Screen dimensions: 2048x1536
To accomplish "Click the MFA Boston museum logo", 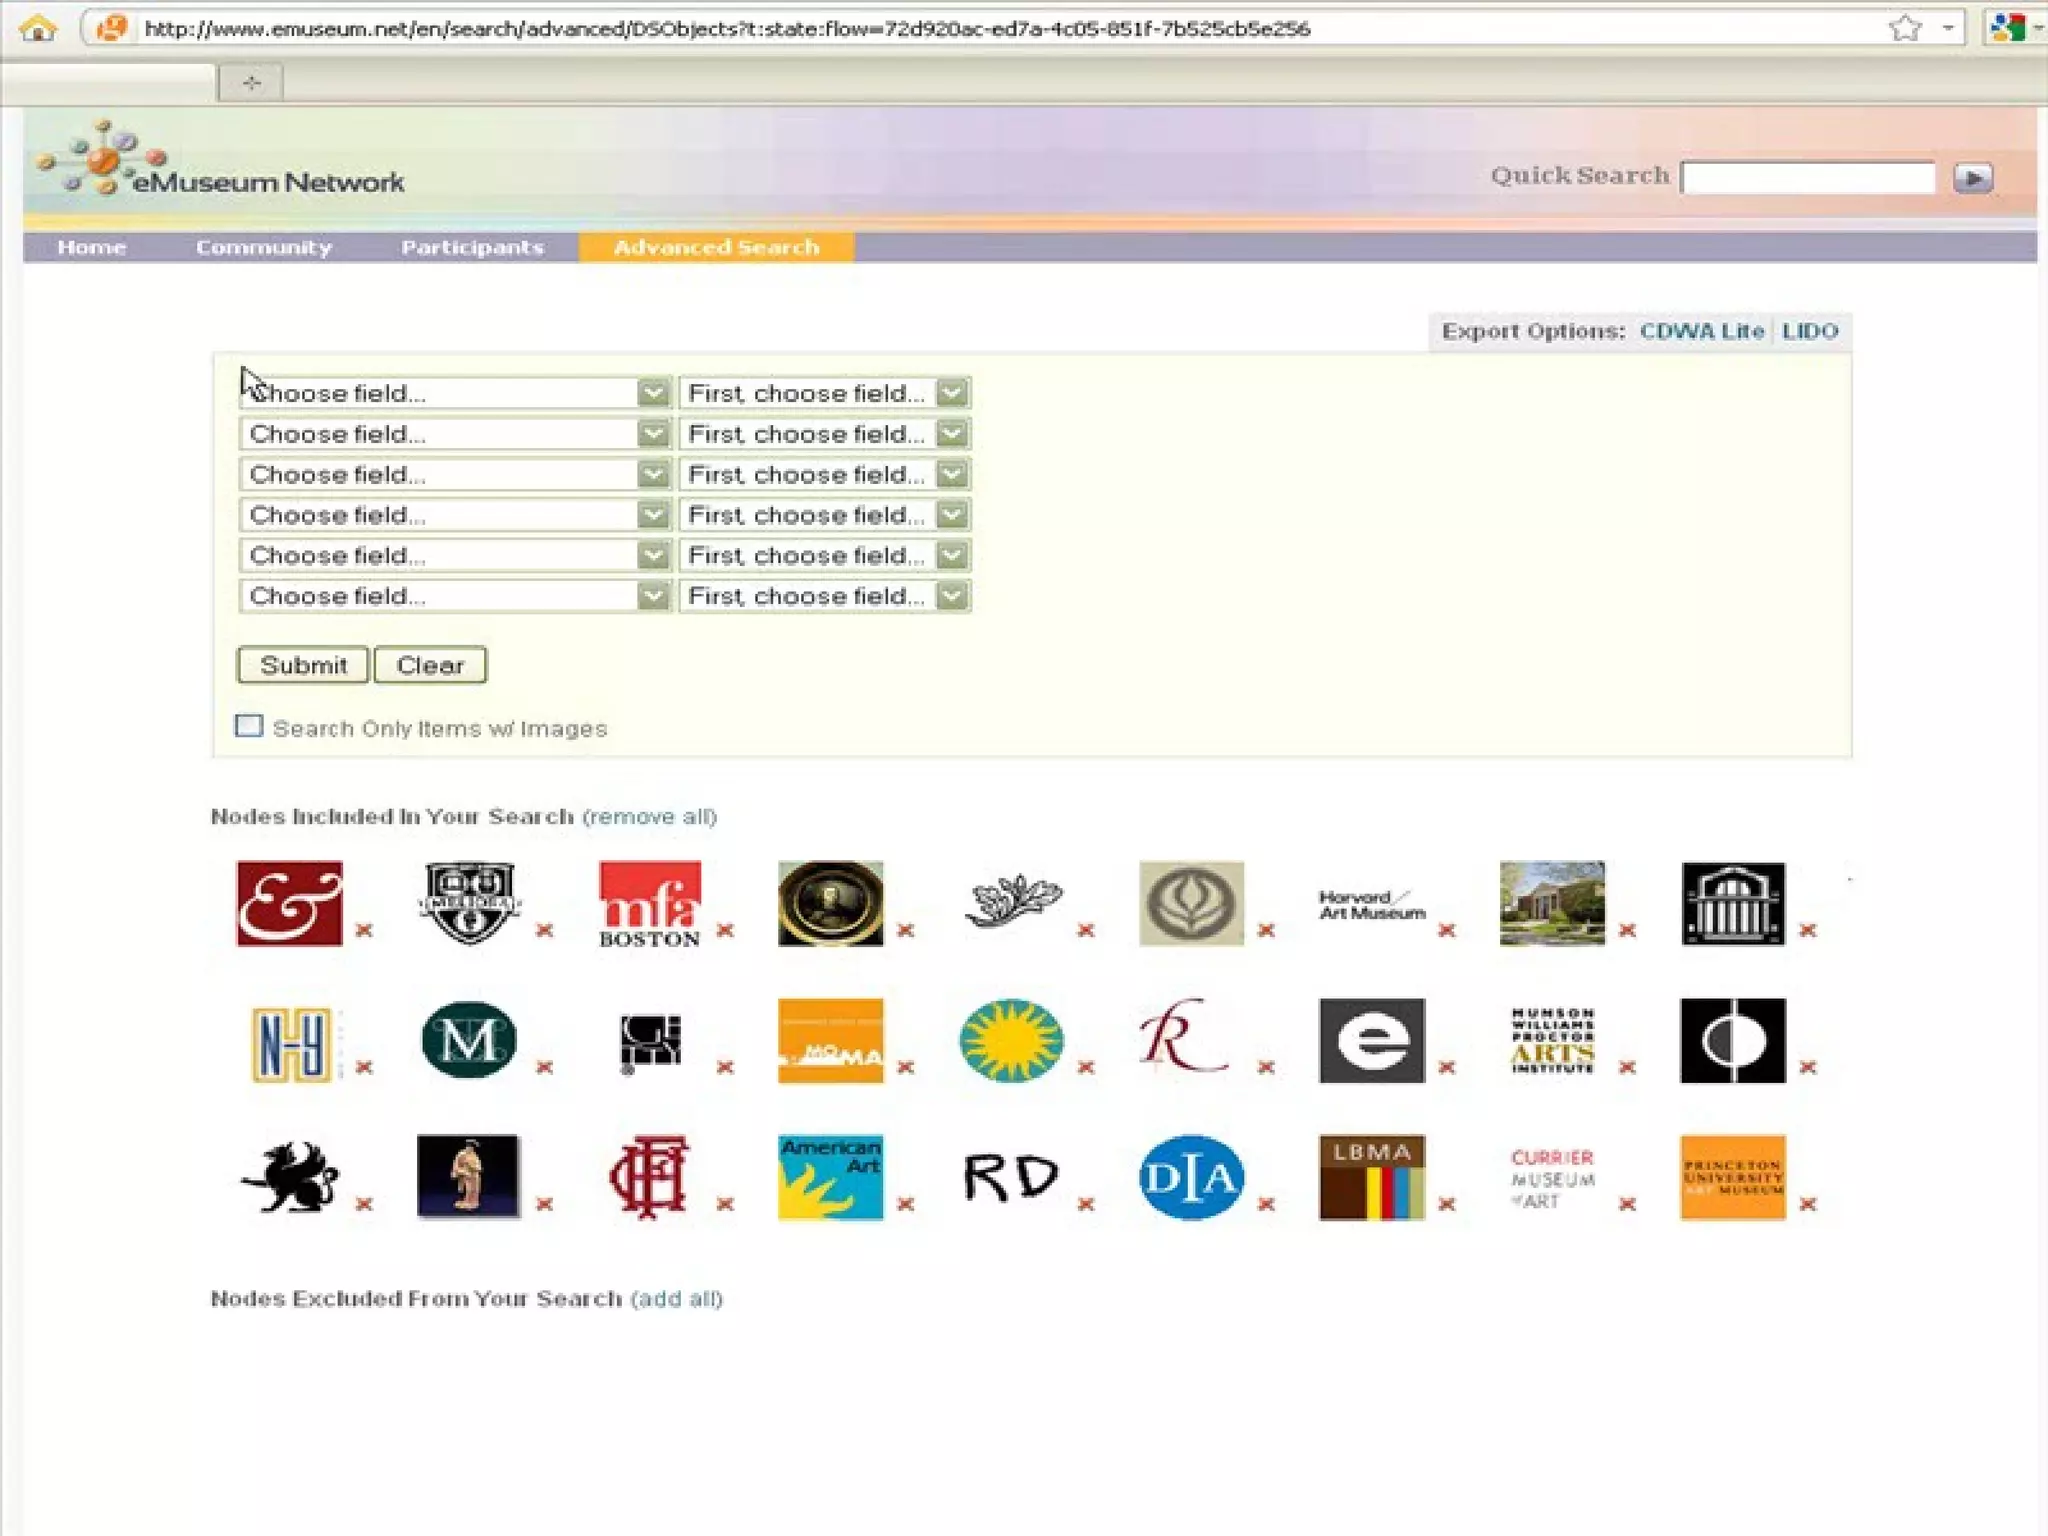I will click(650, 903).
